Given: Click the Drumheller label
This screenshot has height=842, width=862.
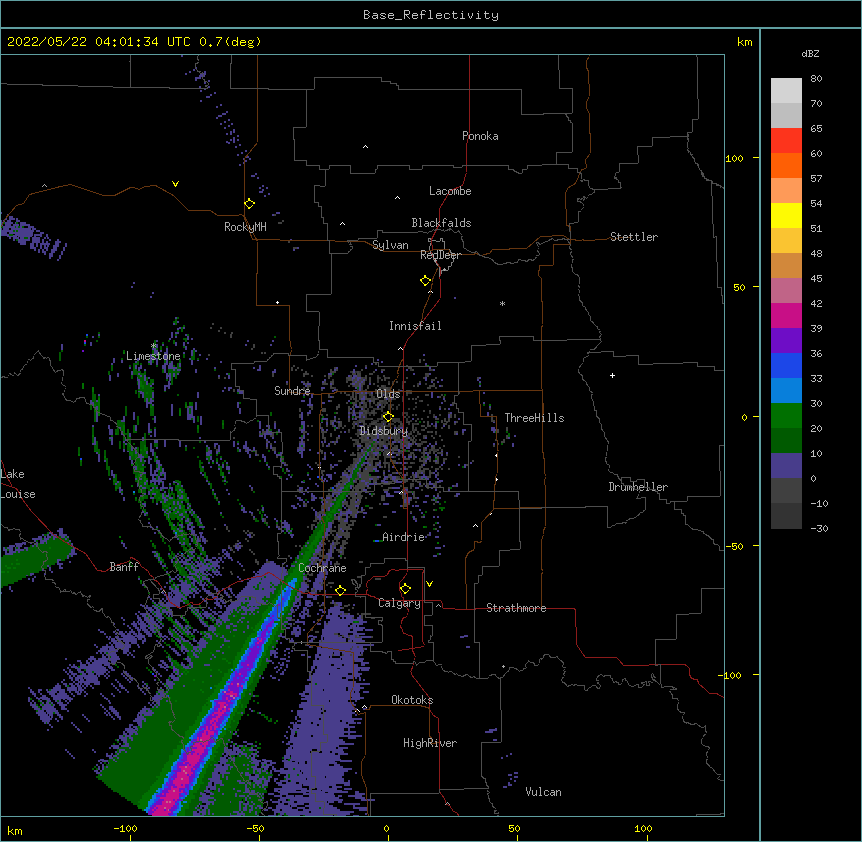Looking at the screenshot, I should pyautogui.click(x=638, y=487).
